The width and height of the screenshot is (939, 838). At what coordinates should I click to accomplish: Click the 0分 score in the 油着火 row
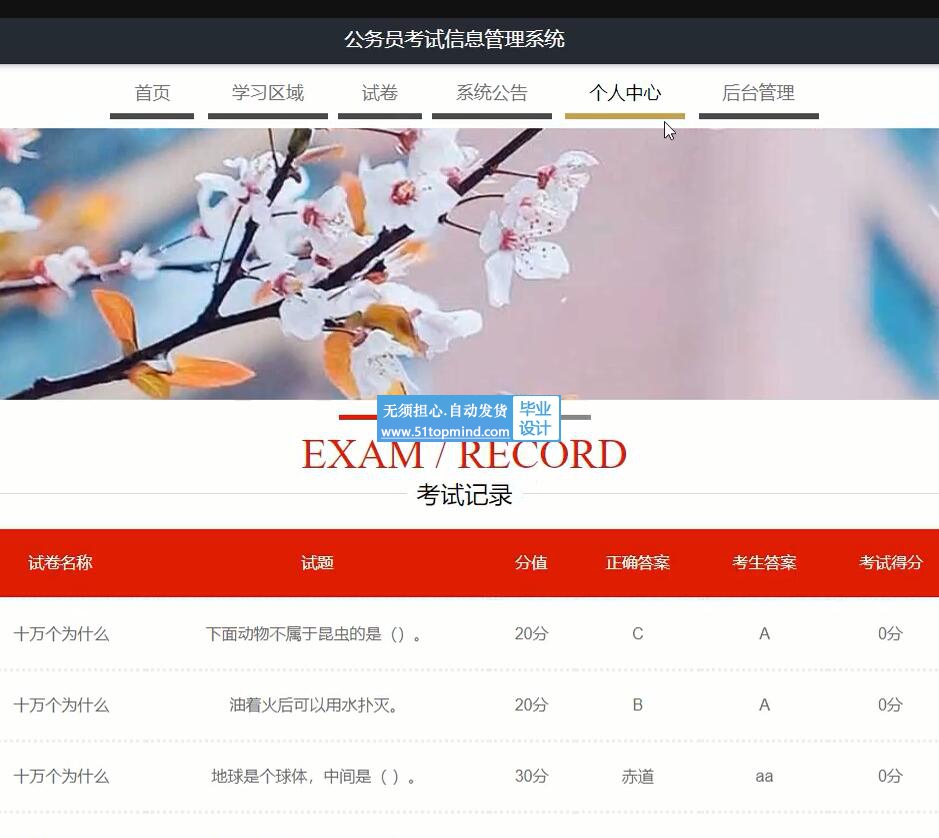tap(890, 705)
